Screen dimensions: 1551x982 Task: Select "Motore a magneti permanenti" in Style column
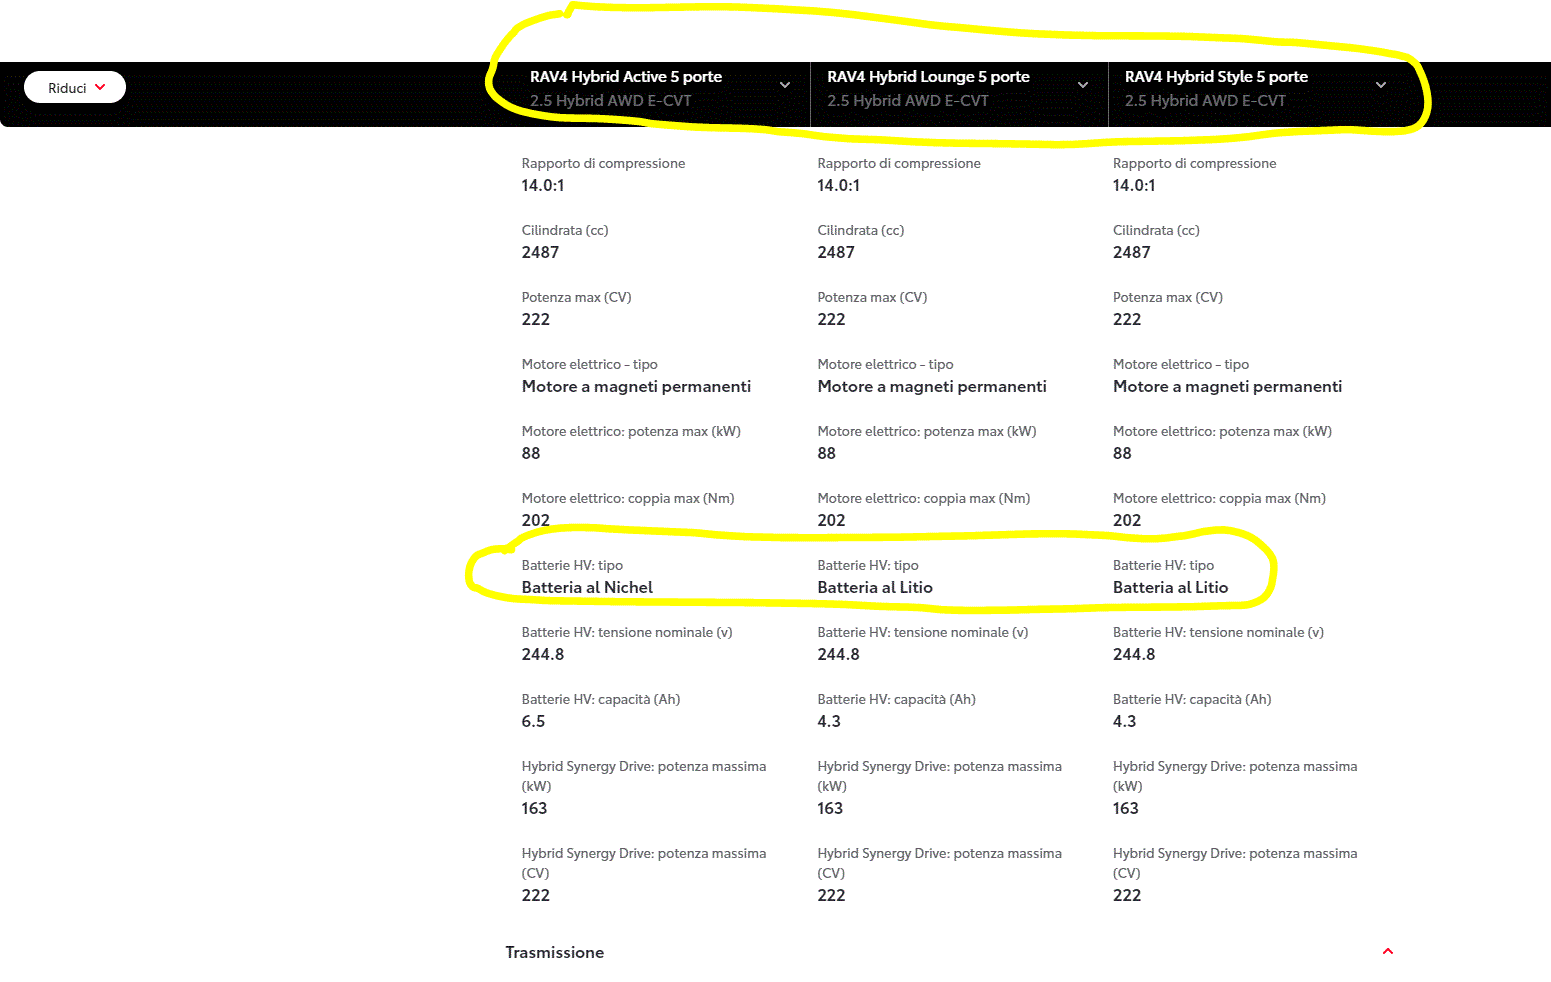[1227, 387]
